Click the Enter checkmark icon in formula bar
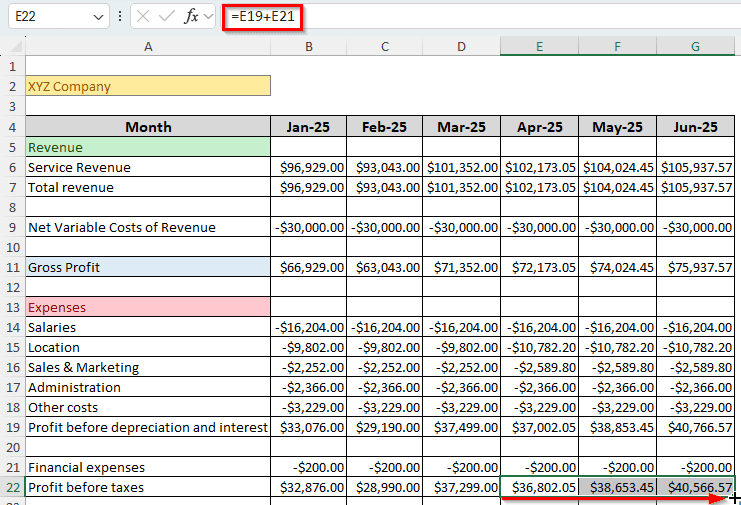The width and height of the screenshot is (741, 505). tap(166, 17)
